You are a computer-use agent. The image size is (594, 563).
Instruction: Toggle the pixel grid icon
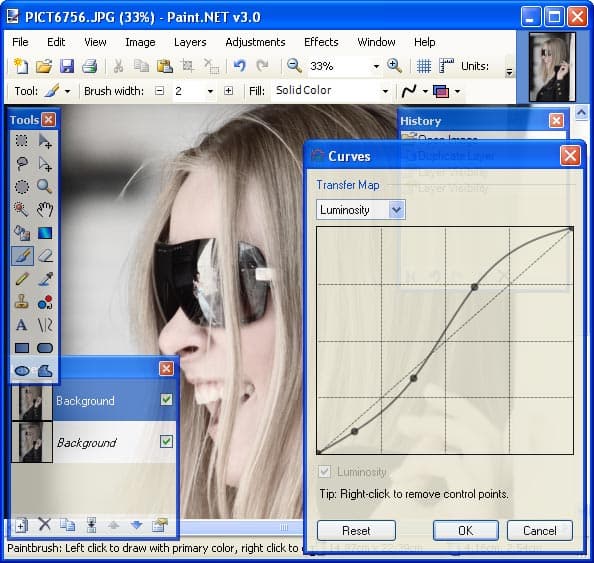(x=424, y=66)
